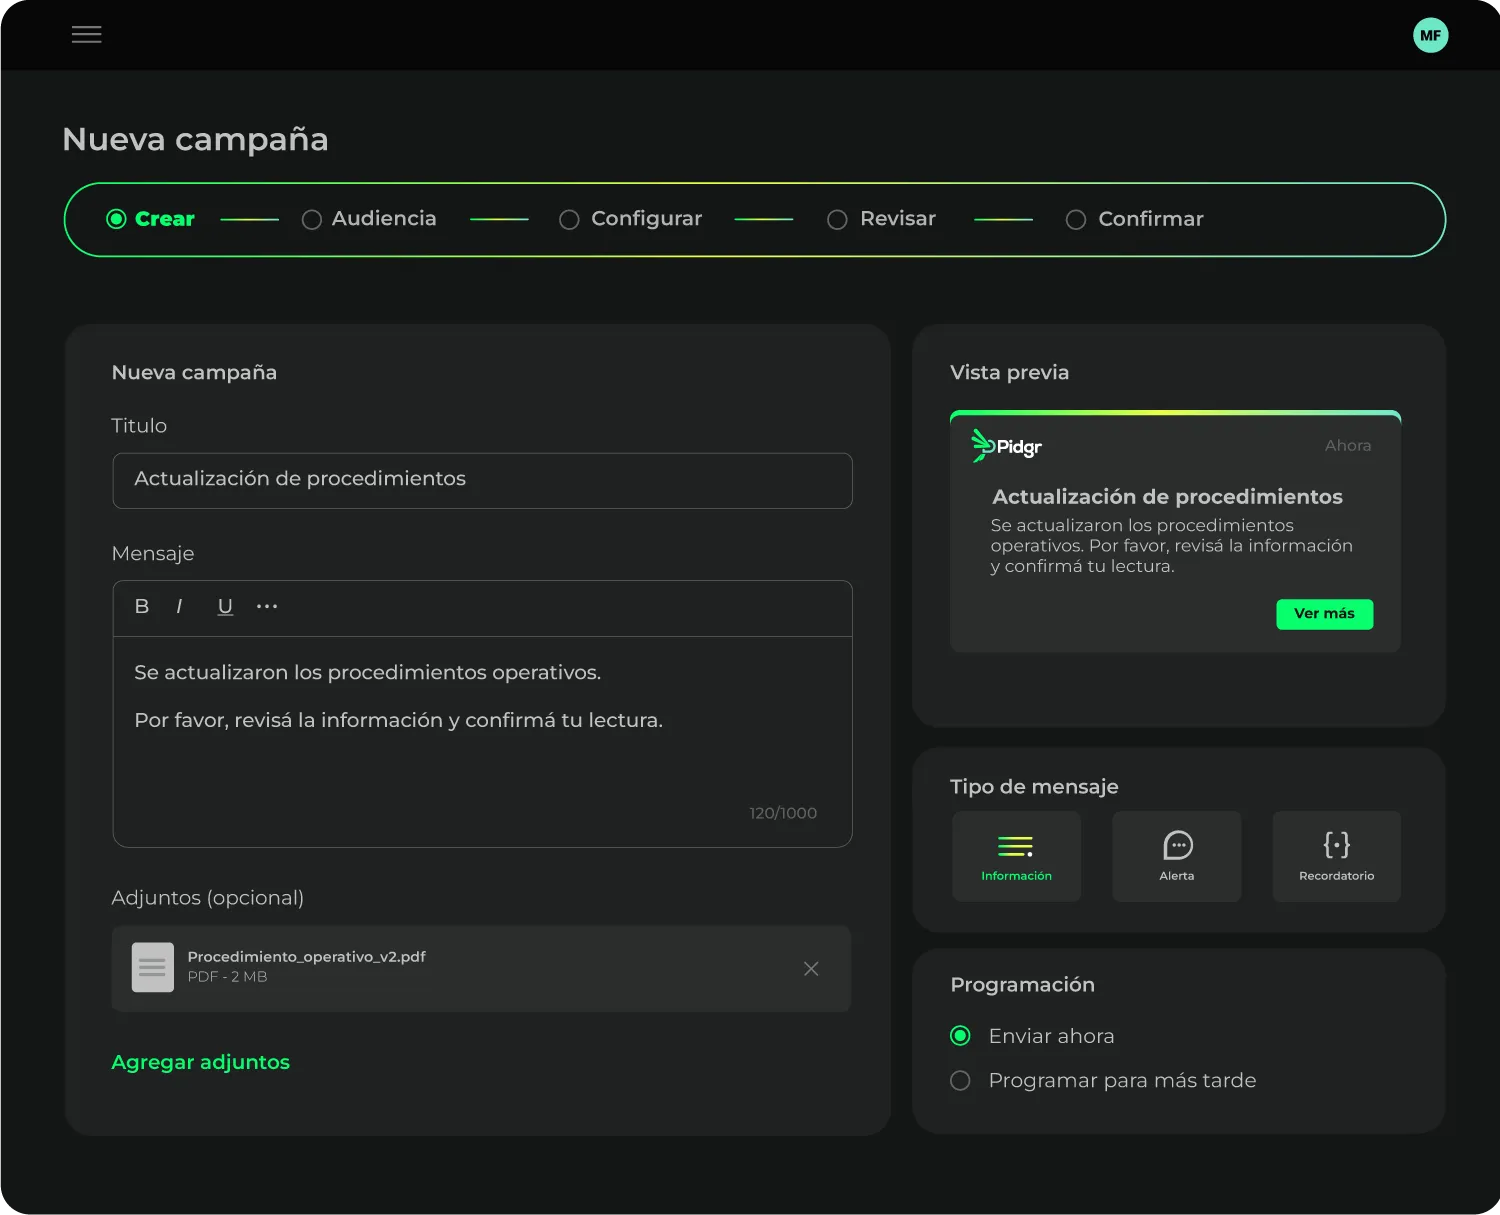Select Alerta message type
This screenshot has width=1500, height=1215.
pos(1177,856)
